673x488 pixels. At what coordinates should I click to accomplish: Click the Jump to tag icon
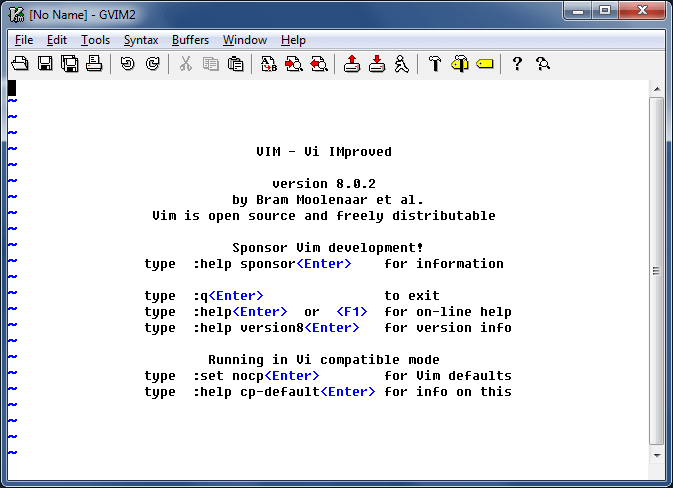pos(485,64)
